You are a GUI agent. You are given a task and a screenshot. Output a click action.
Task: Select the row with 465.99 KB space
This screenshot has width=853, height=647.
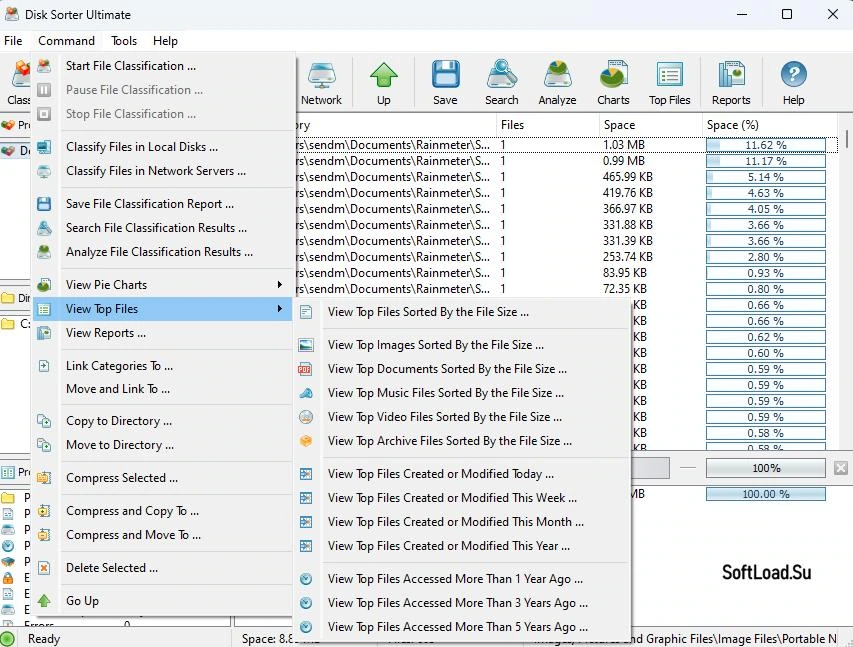[566, 177]
